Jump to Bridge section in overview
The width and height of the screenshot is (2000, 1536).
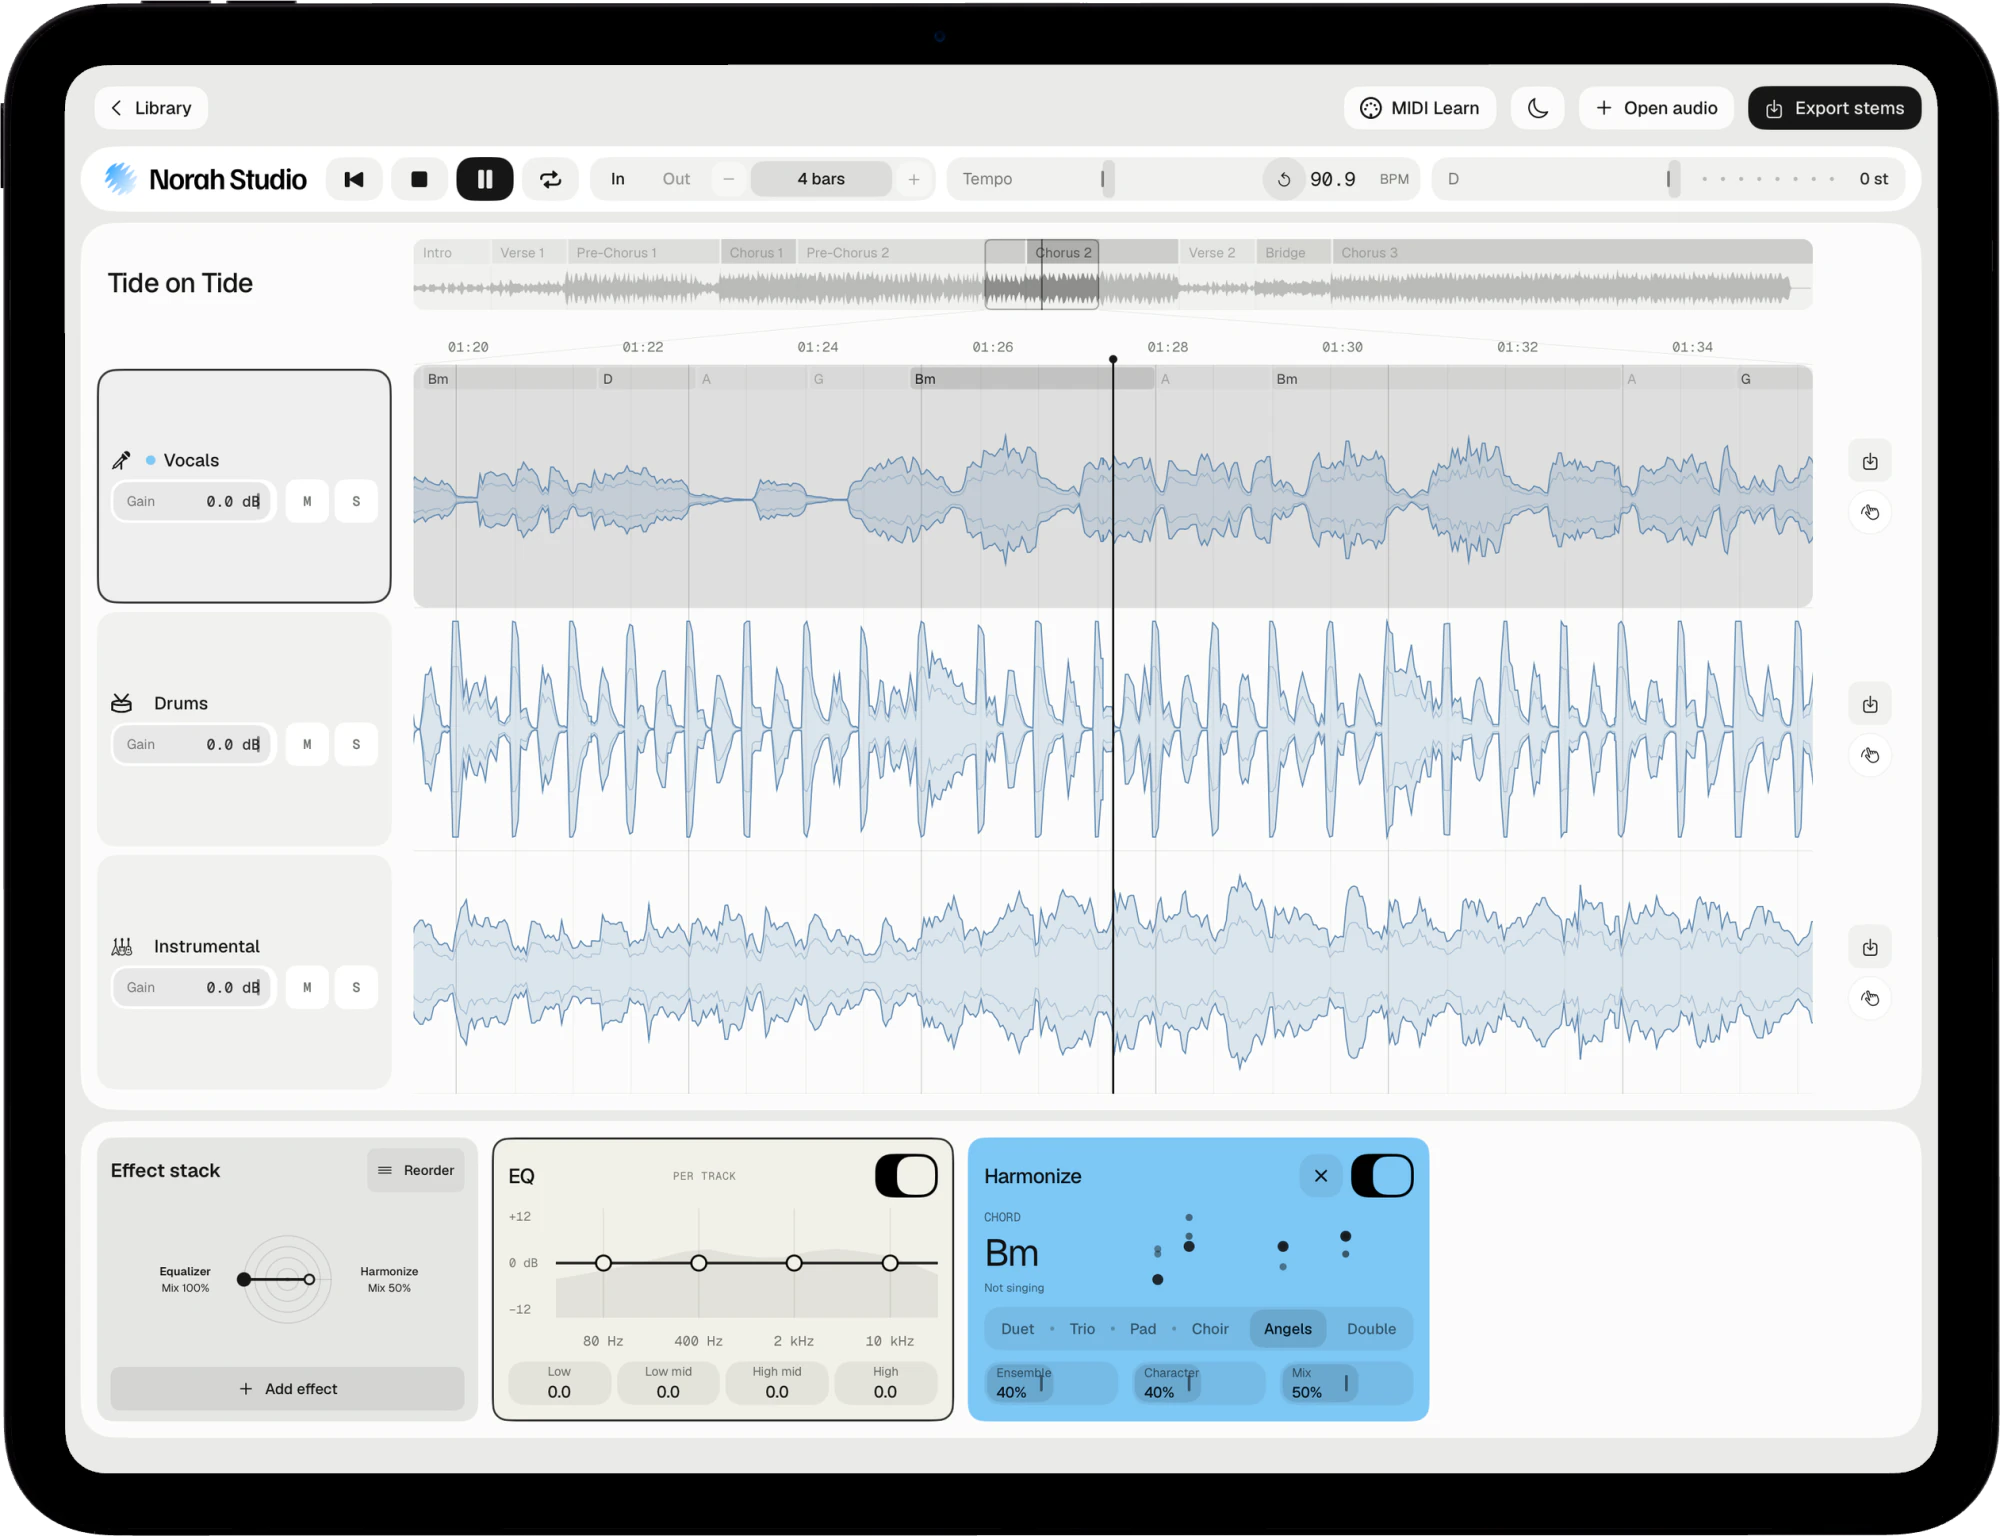coord(1294,253)
